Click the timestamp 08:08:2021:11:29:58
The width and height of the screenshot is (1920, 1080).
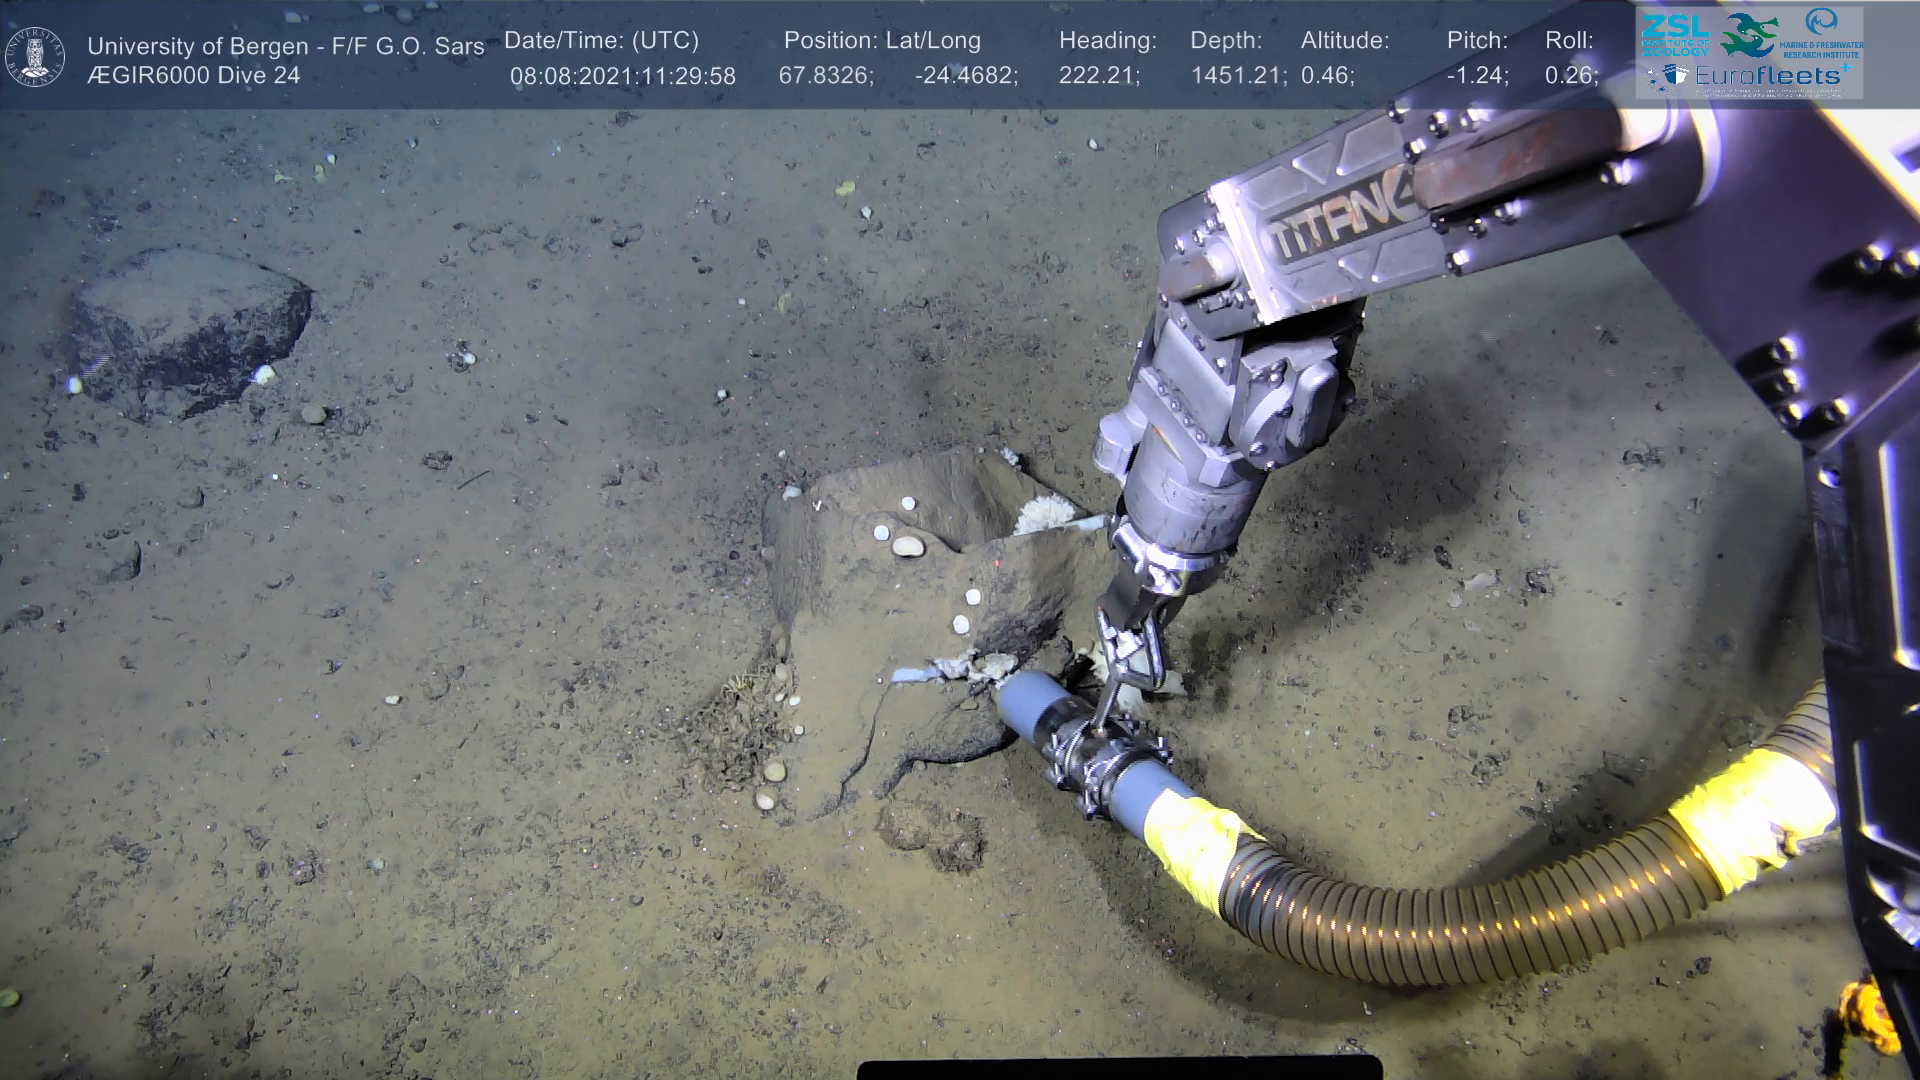pos(622,76)
